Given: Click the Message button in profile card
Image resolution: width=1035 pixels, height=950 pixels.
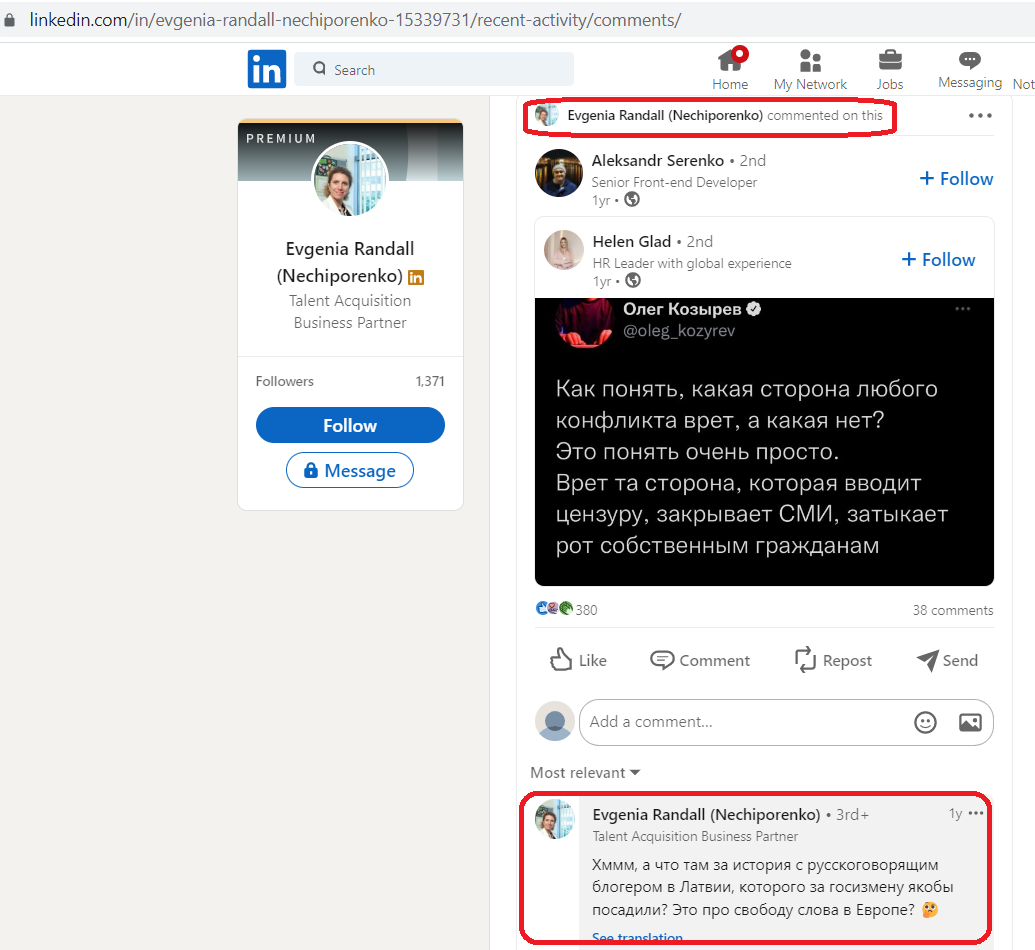Looking at the screenshot, I should [x=350, y=471].
